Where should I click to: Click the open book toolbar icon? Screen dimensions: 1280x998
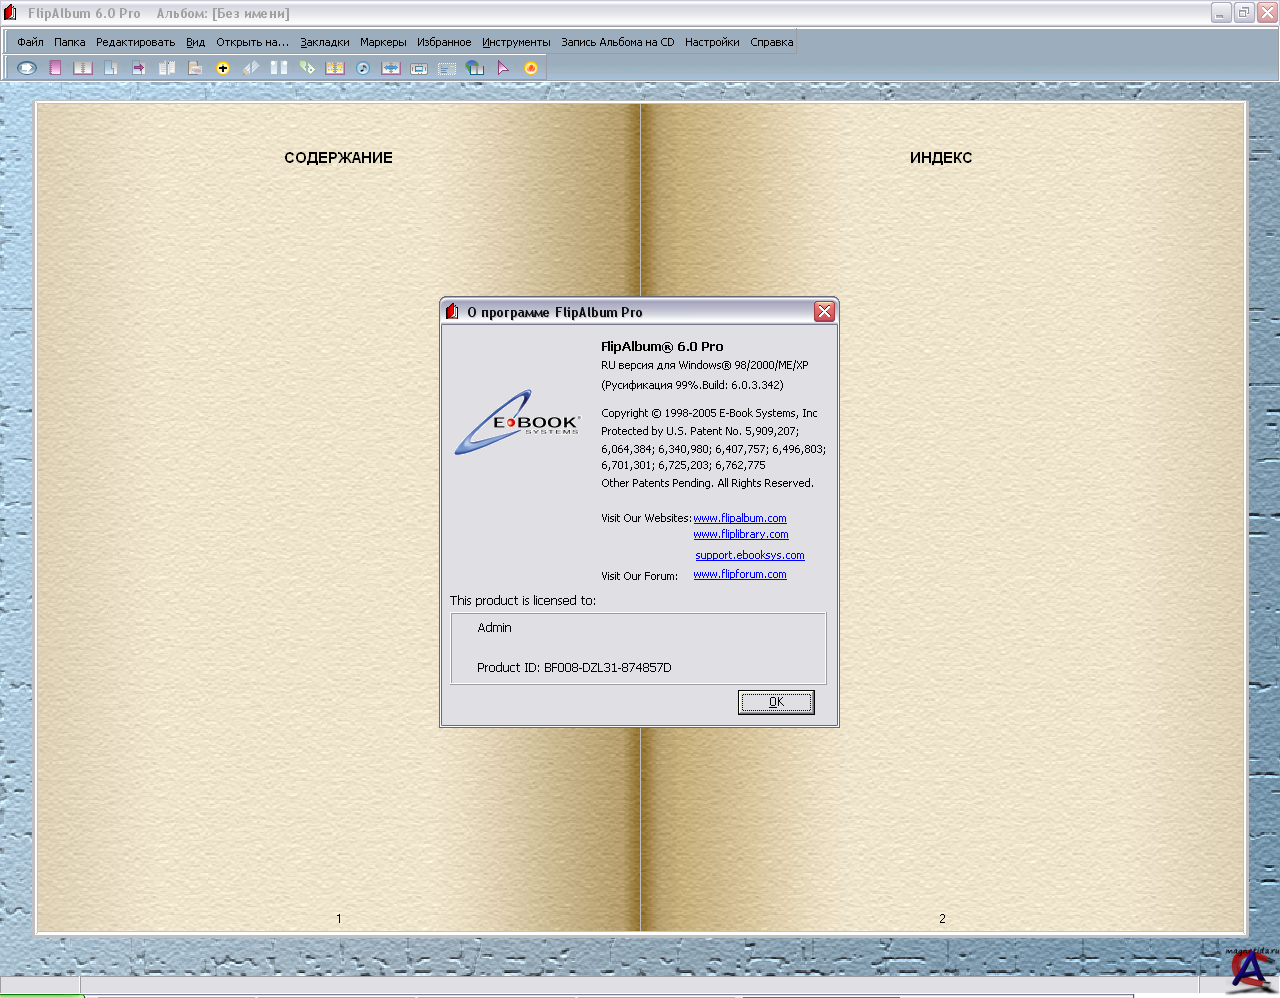coord(83,68)
